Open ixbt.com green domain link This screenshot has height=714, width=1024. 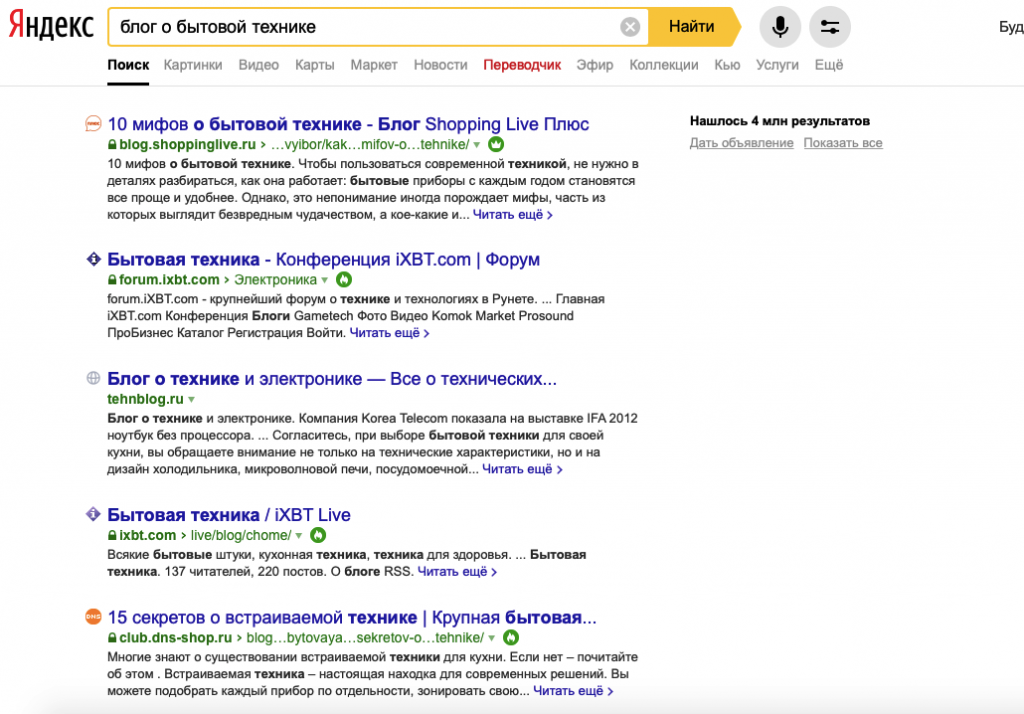(x=147, y=535)
